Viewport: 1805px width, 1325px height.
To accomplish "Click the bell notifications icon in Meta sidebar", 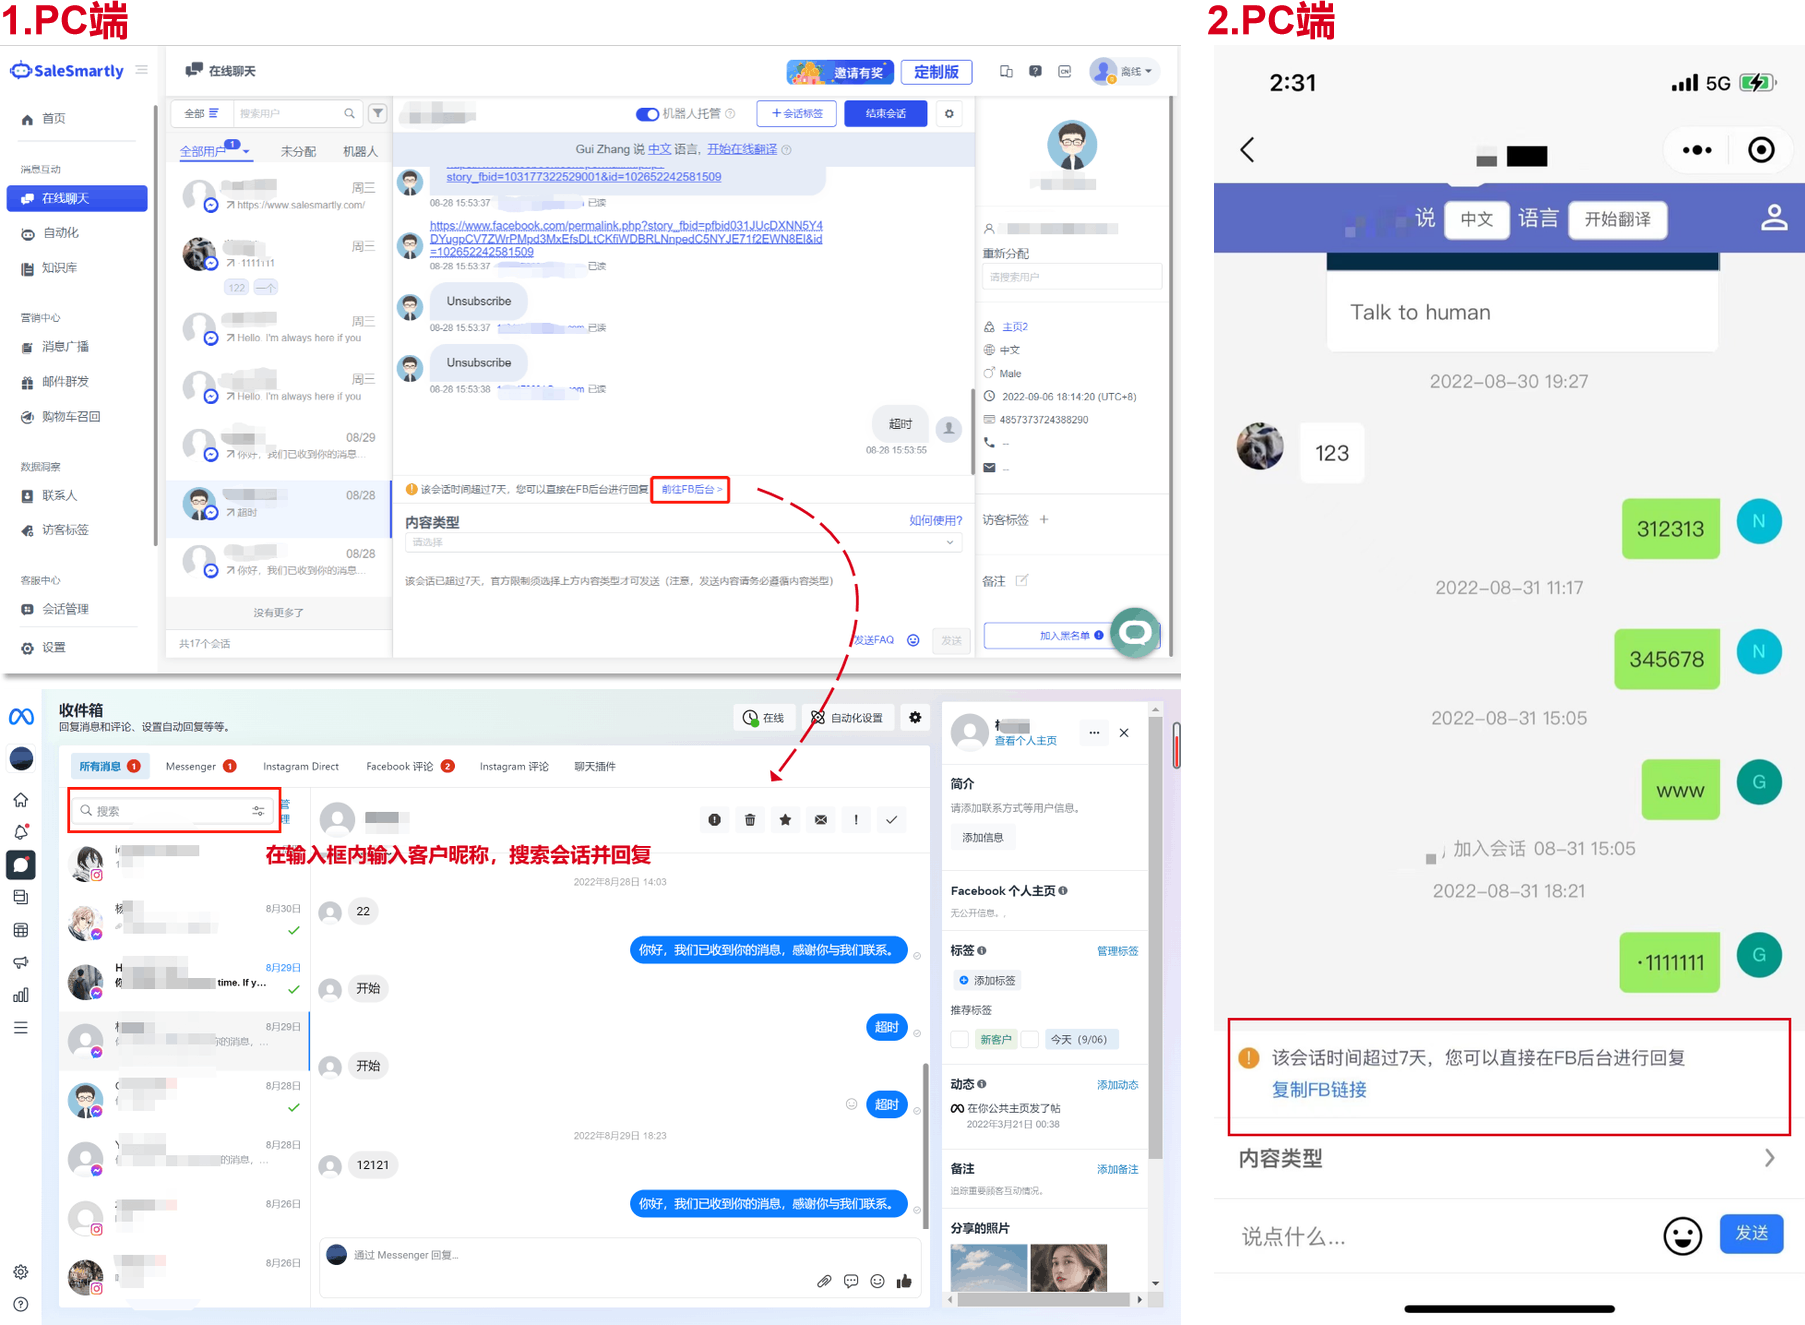I will click(21, 832).
